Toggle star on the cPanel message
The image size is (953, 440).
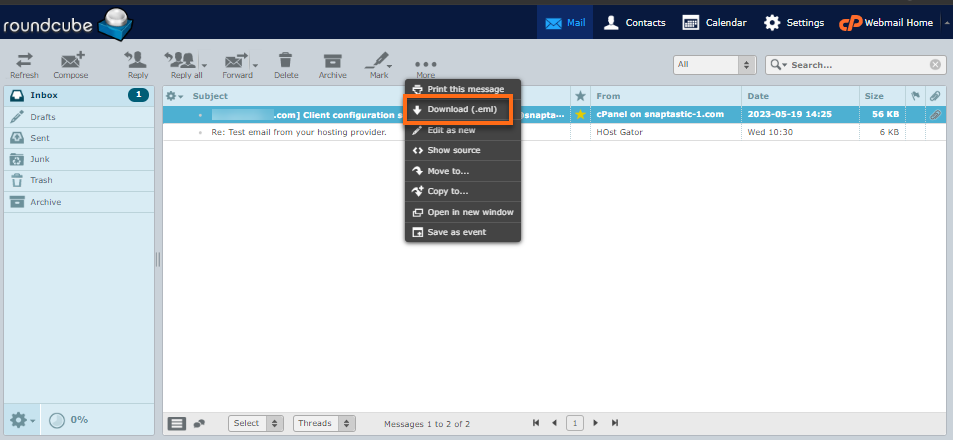[580, 114]
